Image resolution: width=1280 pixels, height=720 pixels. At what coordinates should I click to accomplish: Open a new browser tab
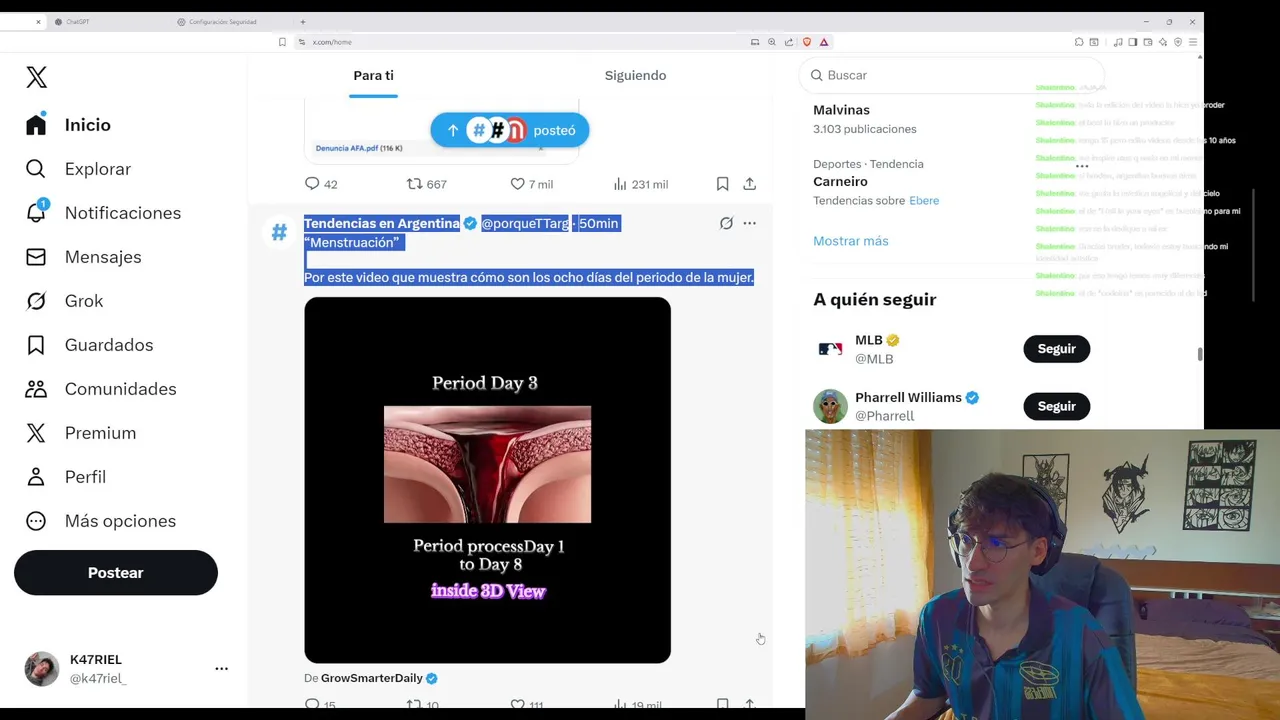(x=303, y=22)
